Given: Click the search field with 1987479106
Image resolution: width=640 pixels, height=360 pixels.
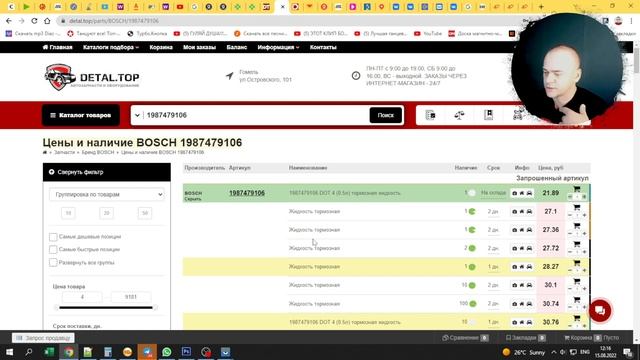Looking at the screenshot, I should (256, 116).
